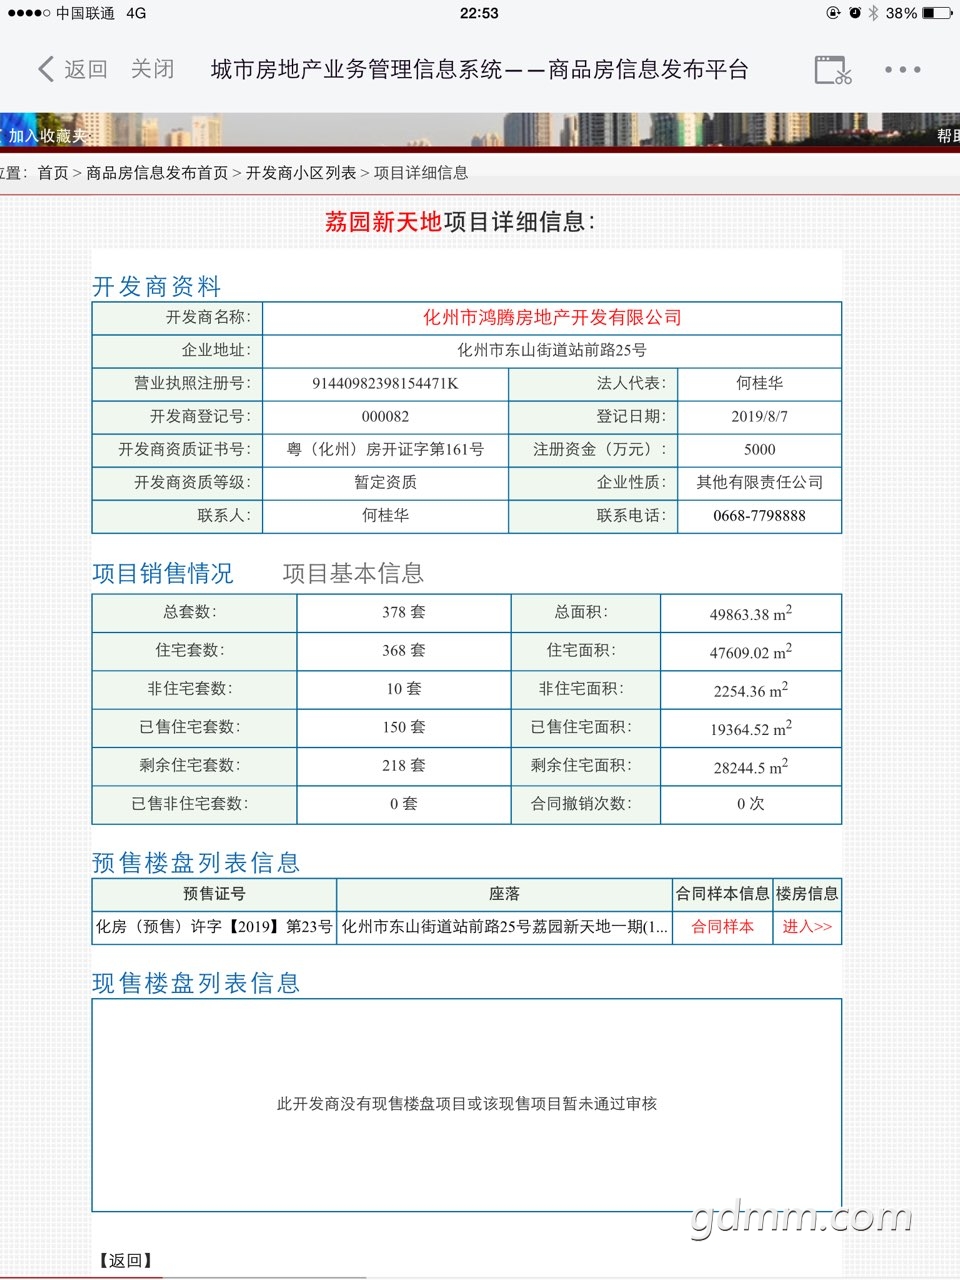Image resolution: width=960 pixels, height=1280 pixels.
Task: Go to 首页 in the breadcrumb
Action: click(53, 173)
